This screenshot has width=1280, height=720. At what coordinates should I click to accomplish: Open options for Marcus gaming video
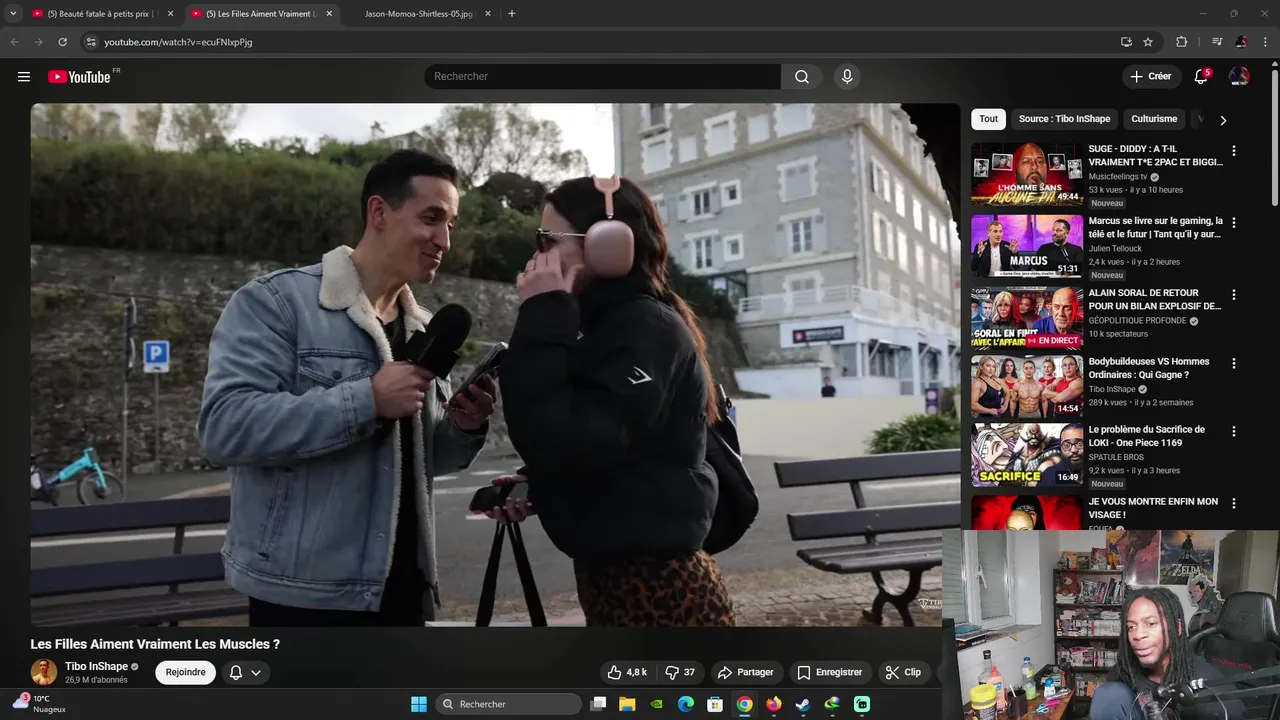pyautogui.click(x=1233, y=223)
